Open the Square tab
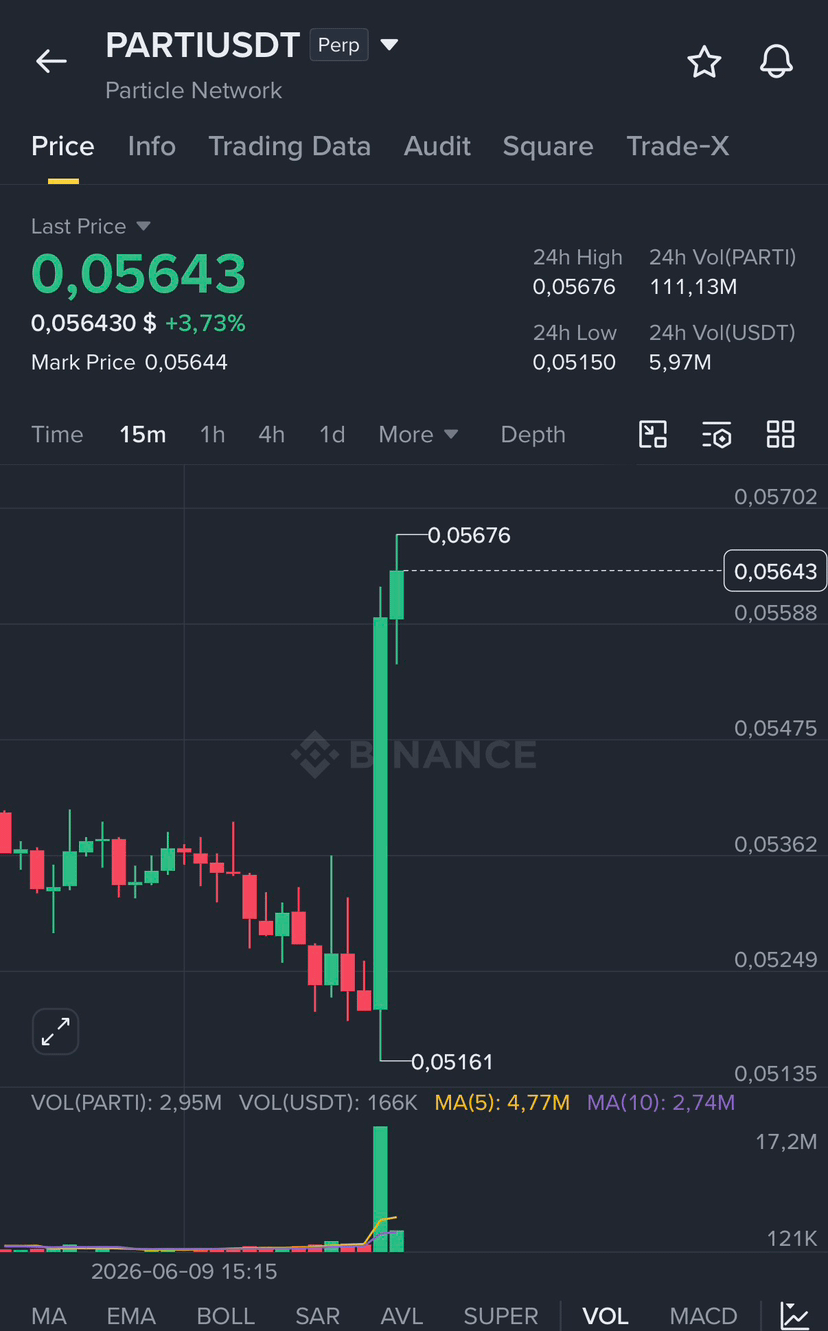Screen dimensions: 828x1331 548,146
